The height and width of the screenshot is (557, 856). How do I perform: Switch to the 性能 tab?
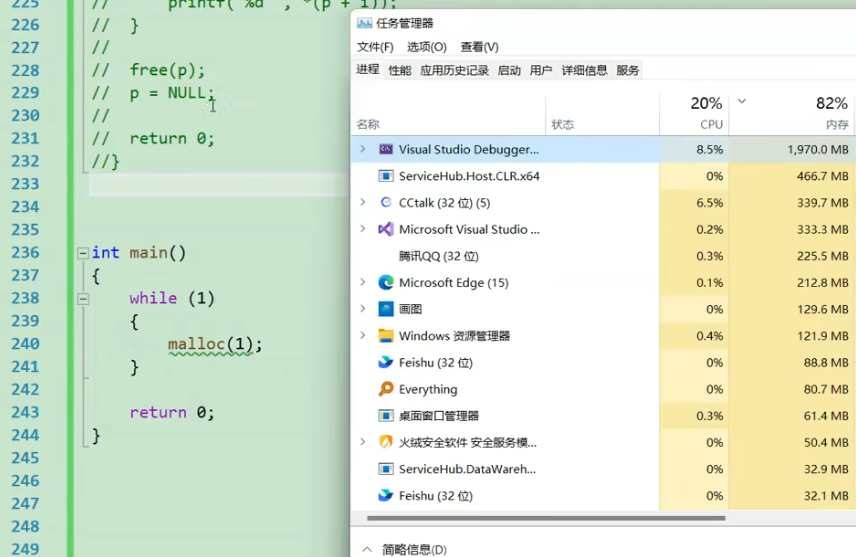[x=400, y=70]
